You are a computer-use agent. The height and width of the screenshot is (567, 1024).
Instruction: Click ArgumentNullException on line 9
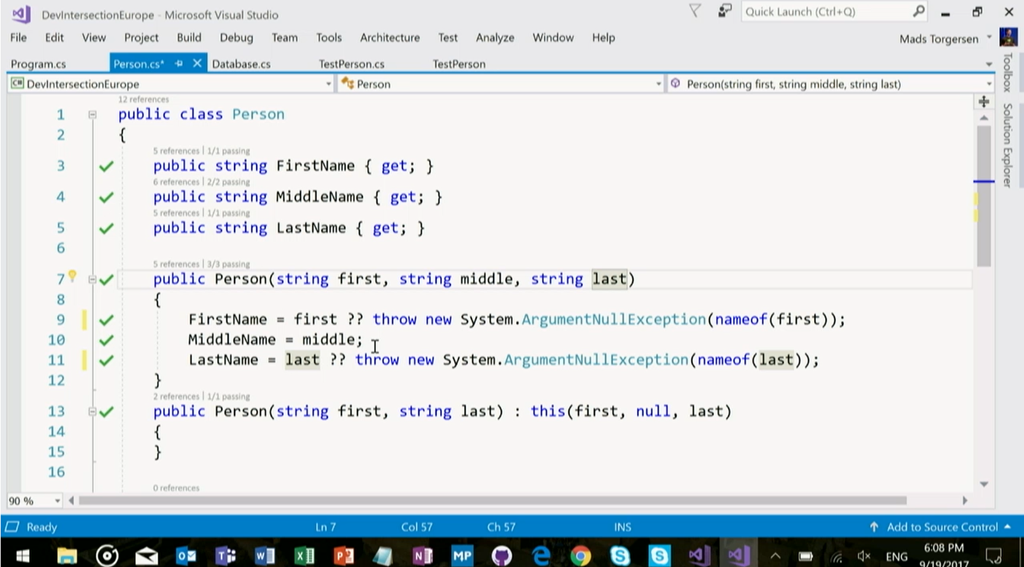(x=613, y=319)
